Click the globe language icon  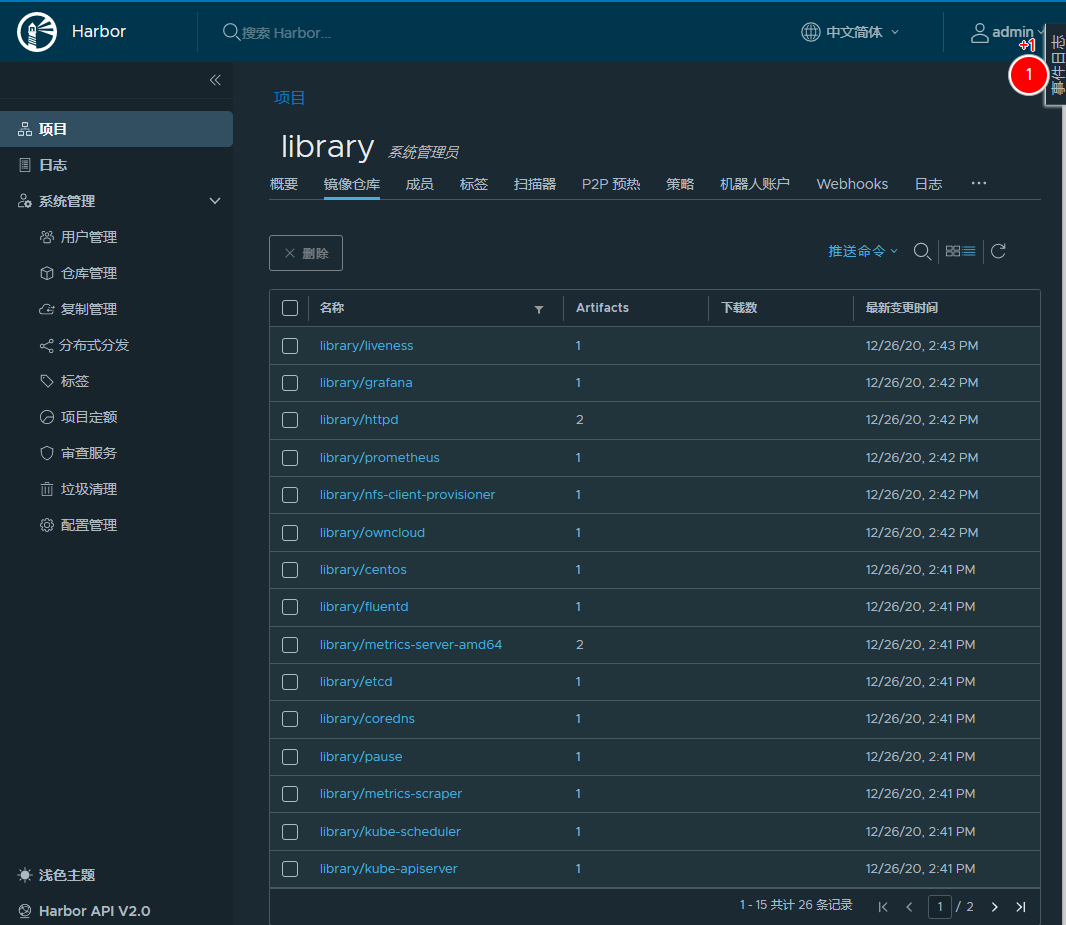pyautogui.click(x=810, y=32)
